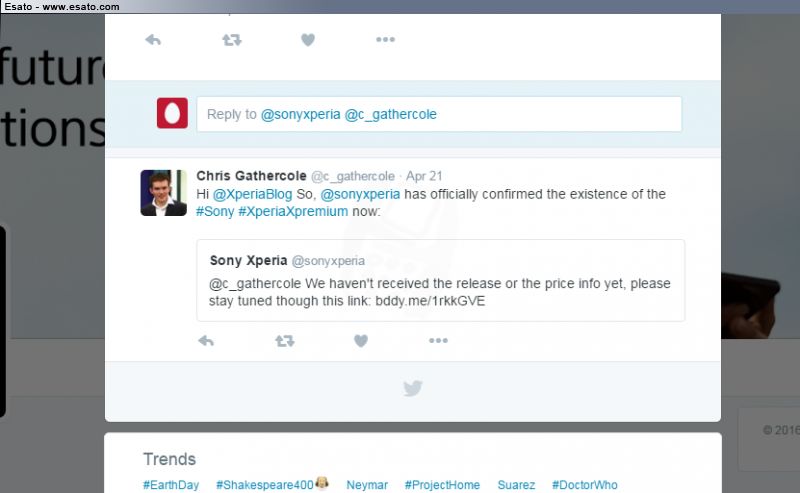Click the bddy.me/1rkkGVE link text

tap(430, 301)
